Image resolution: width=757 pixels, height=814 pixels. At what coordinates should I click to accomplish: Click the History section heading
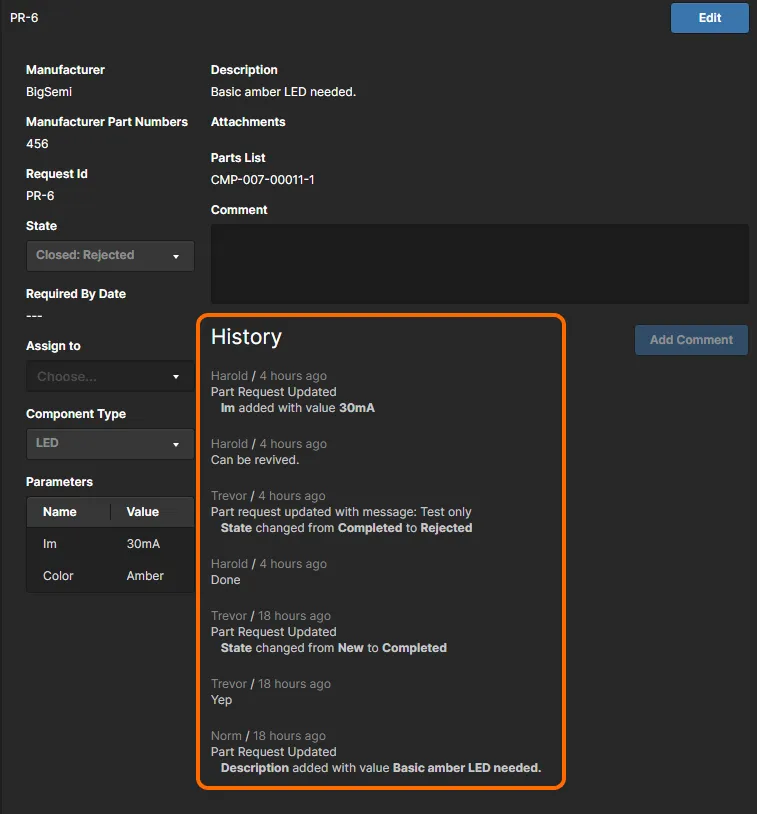point(246,337)
